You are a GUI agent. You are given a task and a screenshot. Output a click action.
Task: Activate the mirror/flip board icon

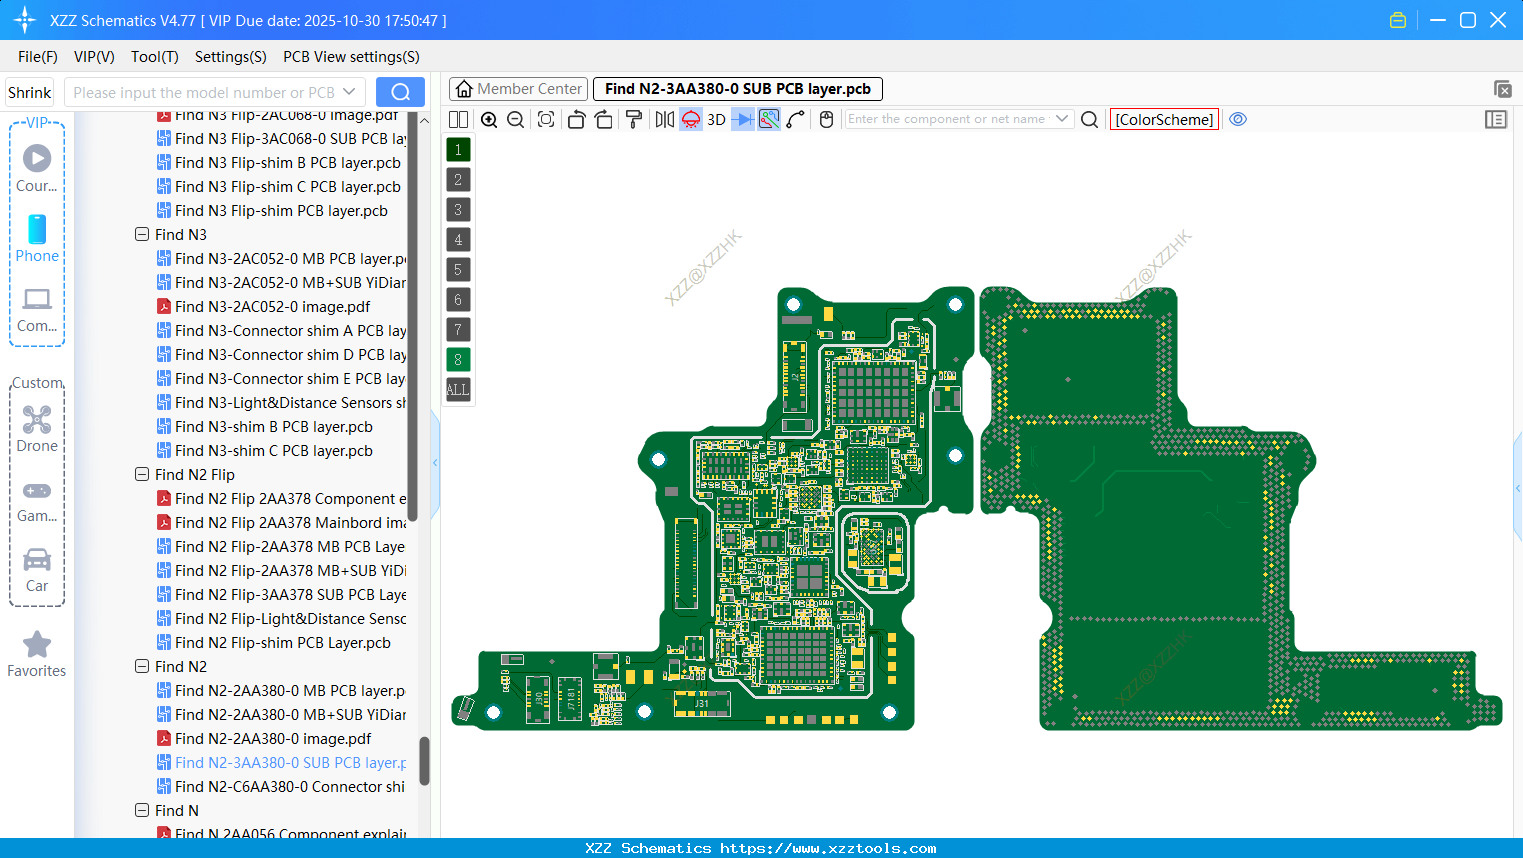point(663,119)
